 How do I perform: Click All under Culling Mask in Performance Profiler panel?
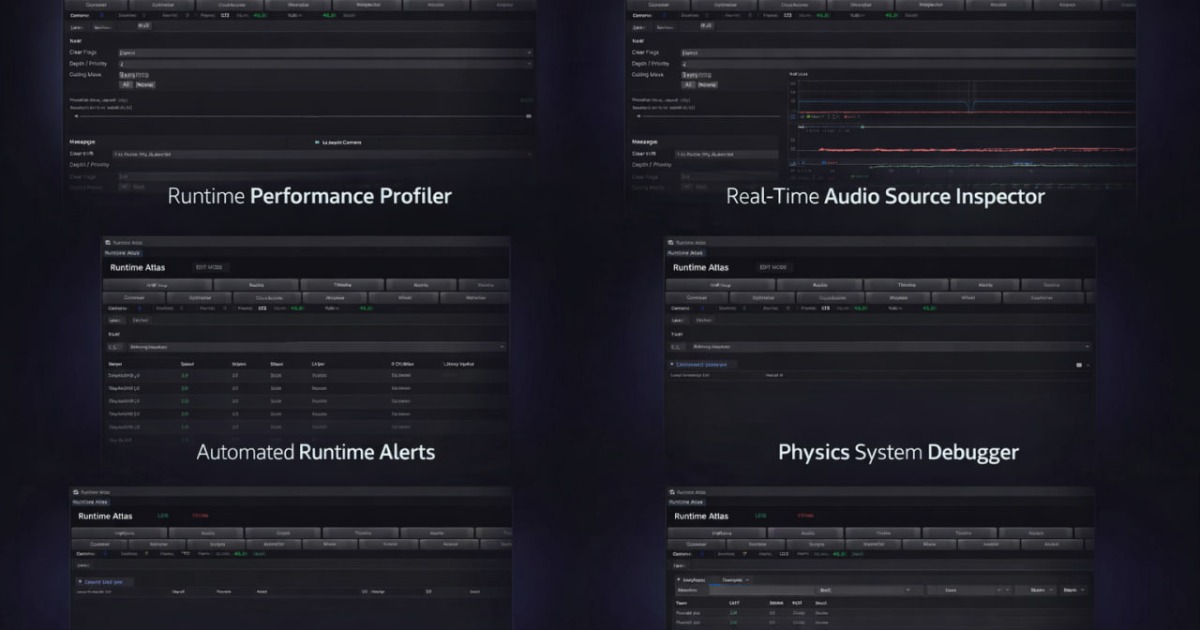pyautogui.click(x=126, y=85)
